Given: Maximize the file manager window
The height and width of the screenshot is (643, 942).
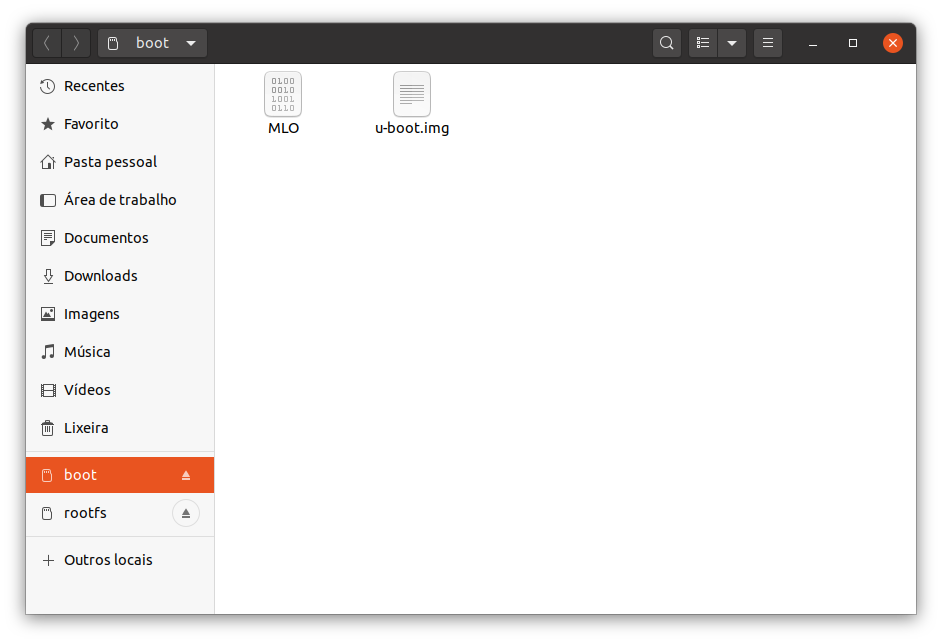Looking at the screenshot, I should (x=852, y=43).
